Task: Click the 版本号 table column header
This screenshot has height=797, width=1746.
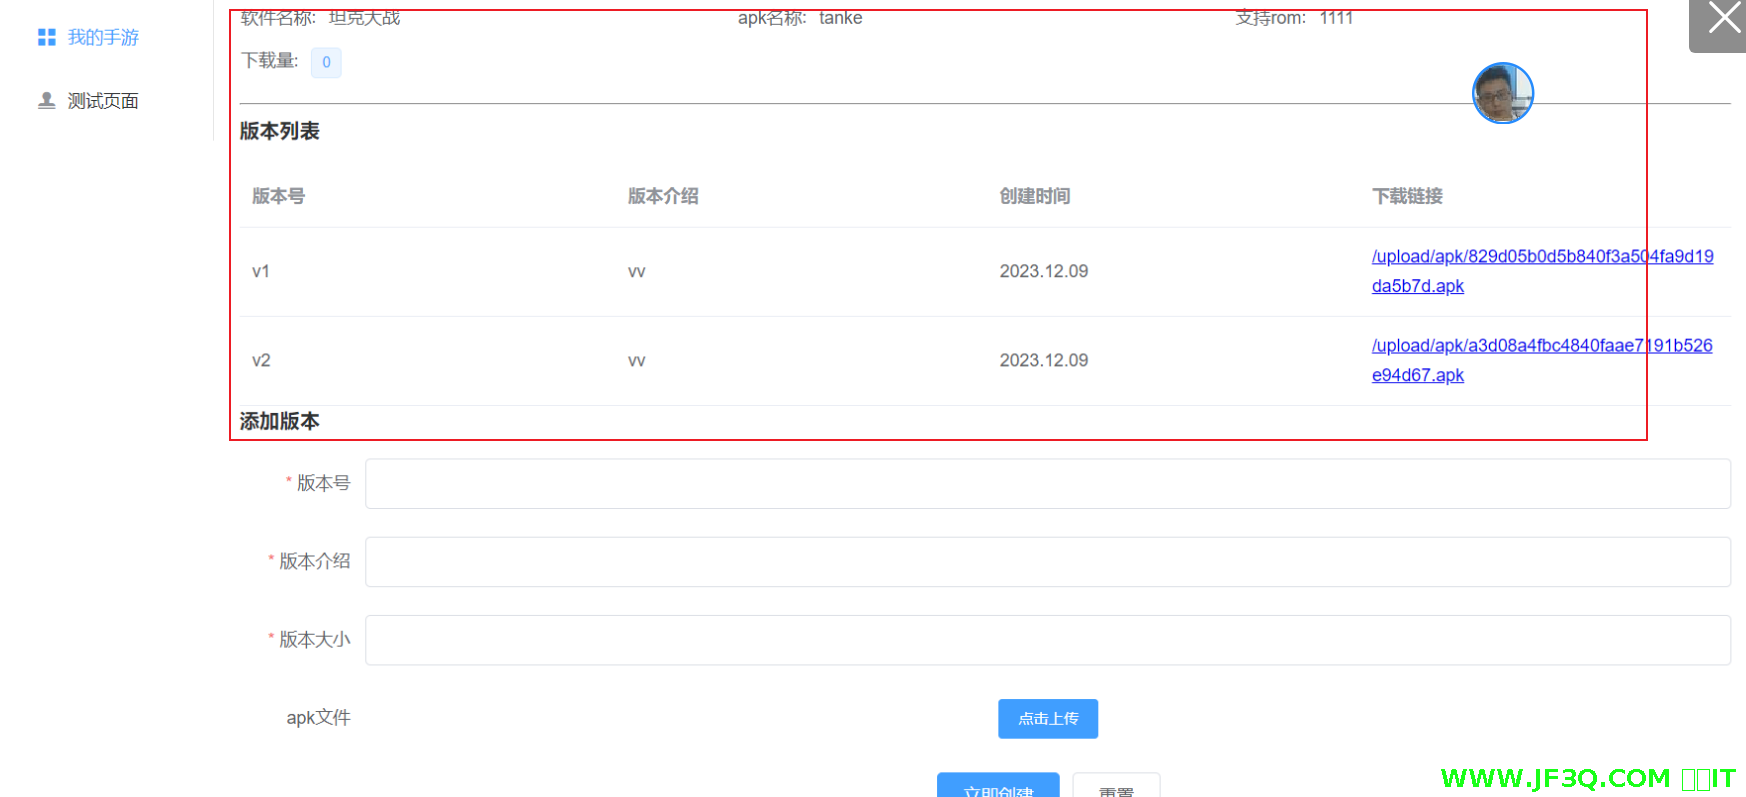Action: [278, 196]
